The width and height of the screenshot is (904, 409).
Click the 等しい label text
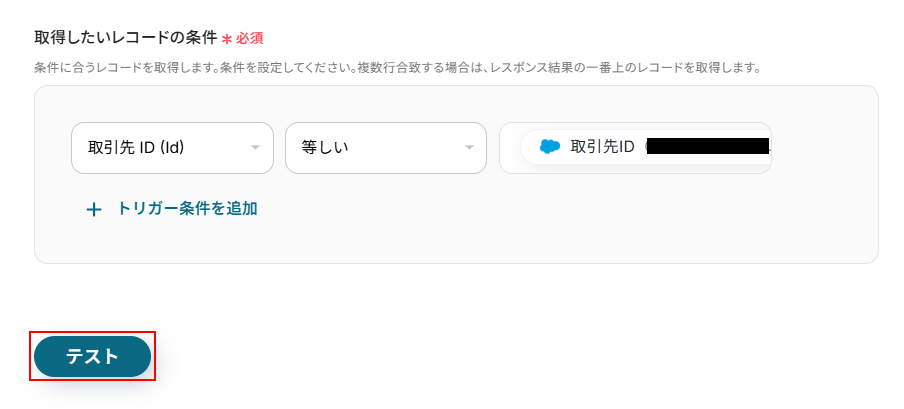pos(325,148)
